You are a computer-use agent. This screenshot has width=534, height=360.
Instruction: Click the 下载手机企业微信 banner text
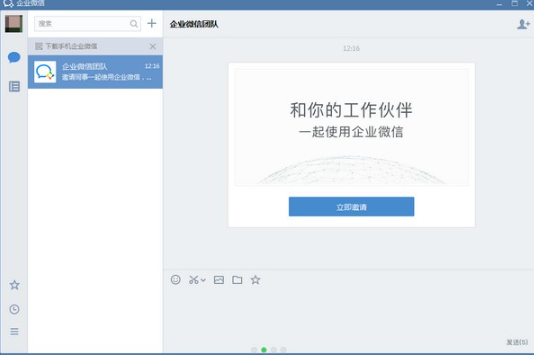(71, 46)
